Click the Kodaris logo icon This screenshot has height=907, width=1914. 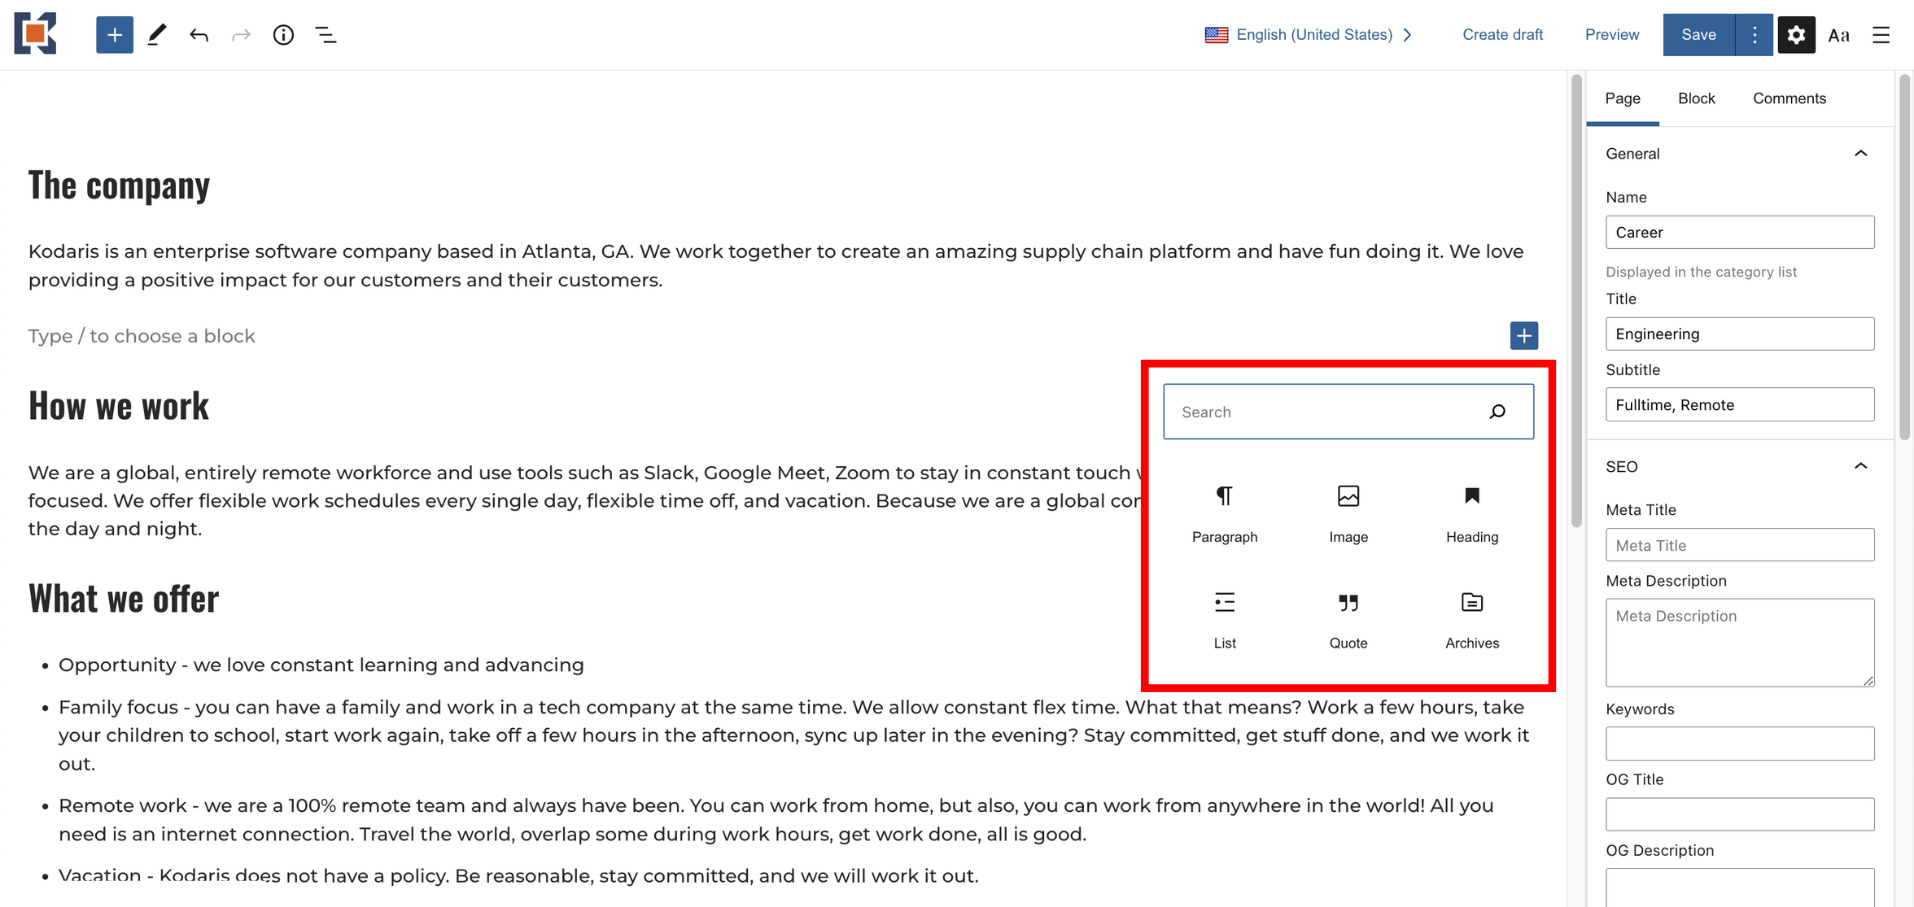(35, 34)
